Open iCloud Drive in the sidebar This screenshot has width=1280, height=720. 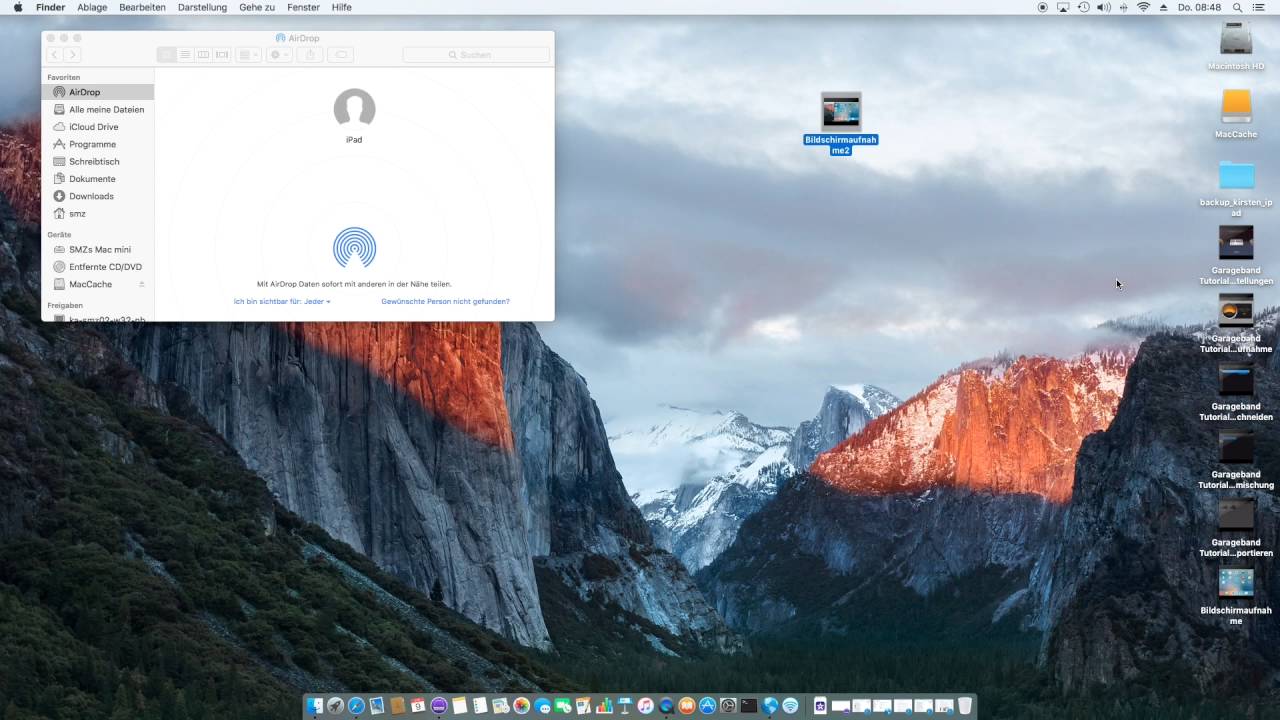click(98, 127)
